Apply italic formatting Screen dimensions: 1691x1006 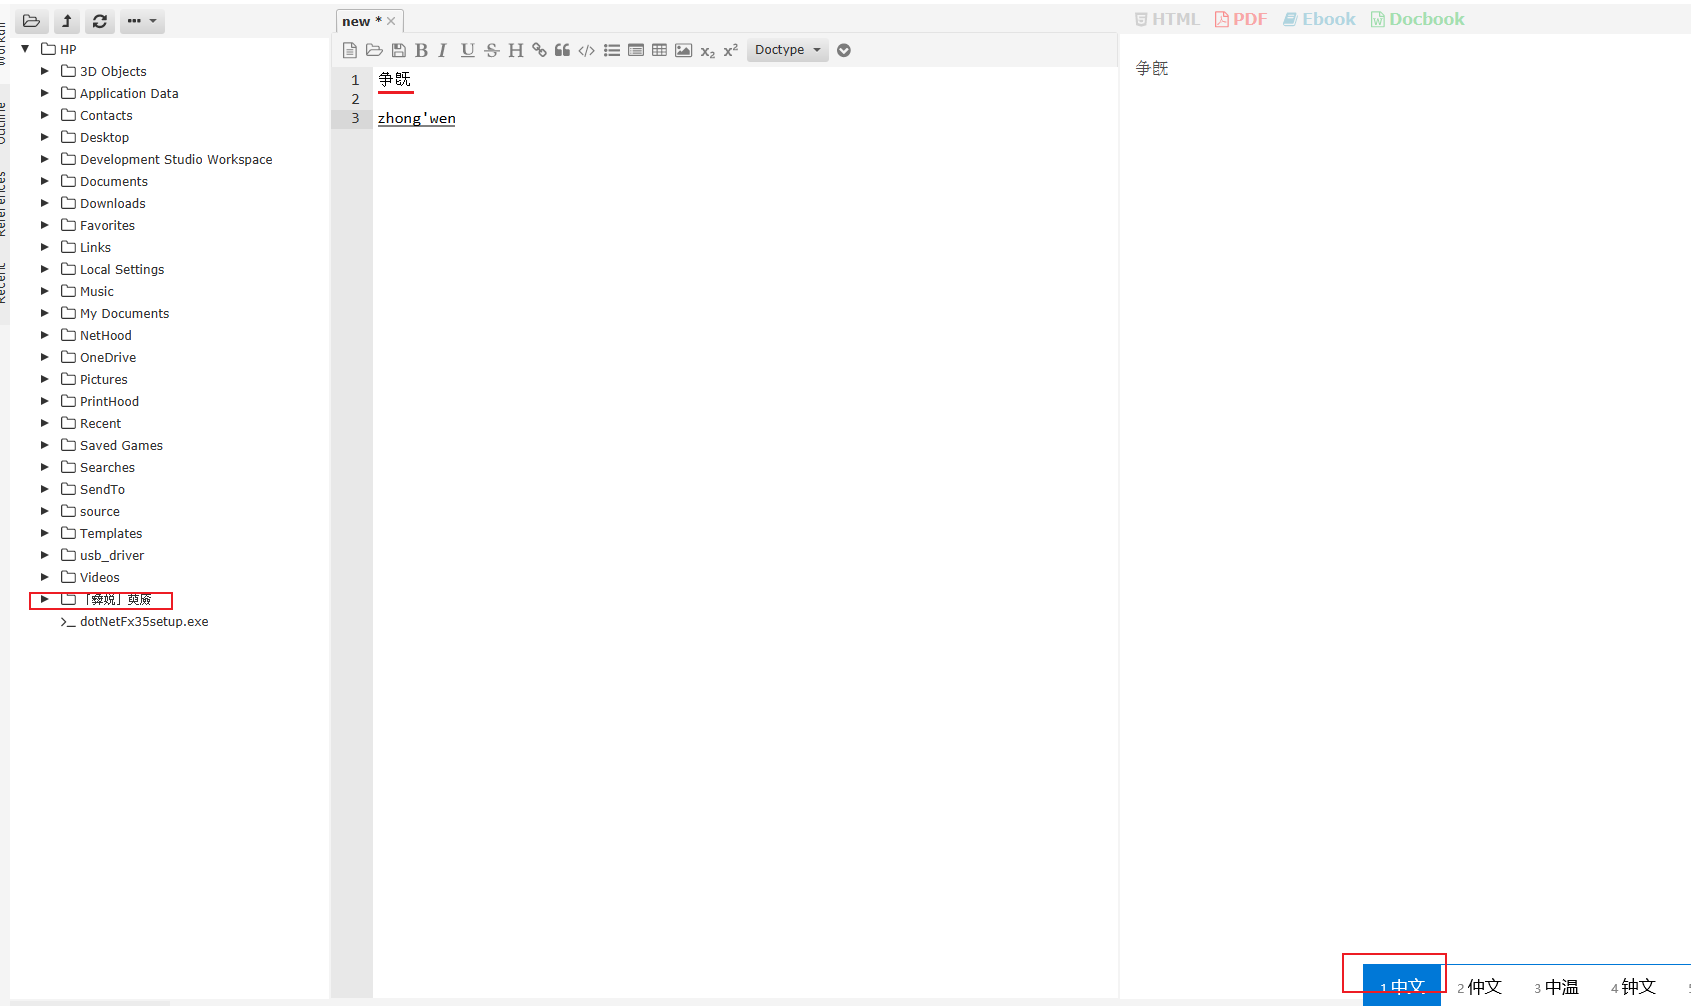click(x=443, y=50)
